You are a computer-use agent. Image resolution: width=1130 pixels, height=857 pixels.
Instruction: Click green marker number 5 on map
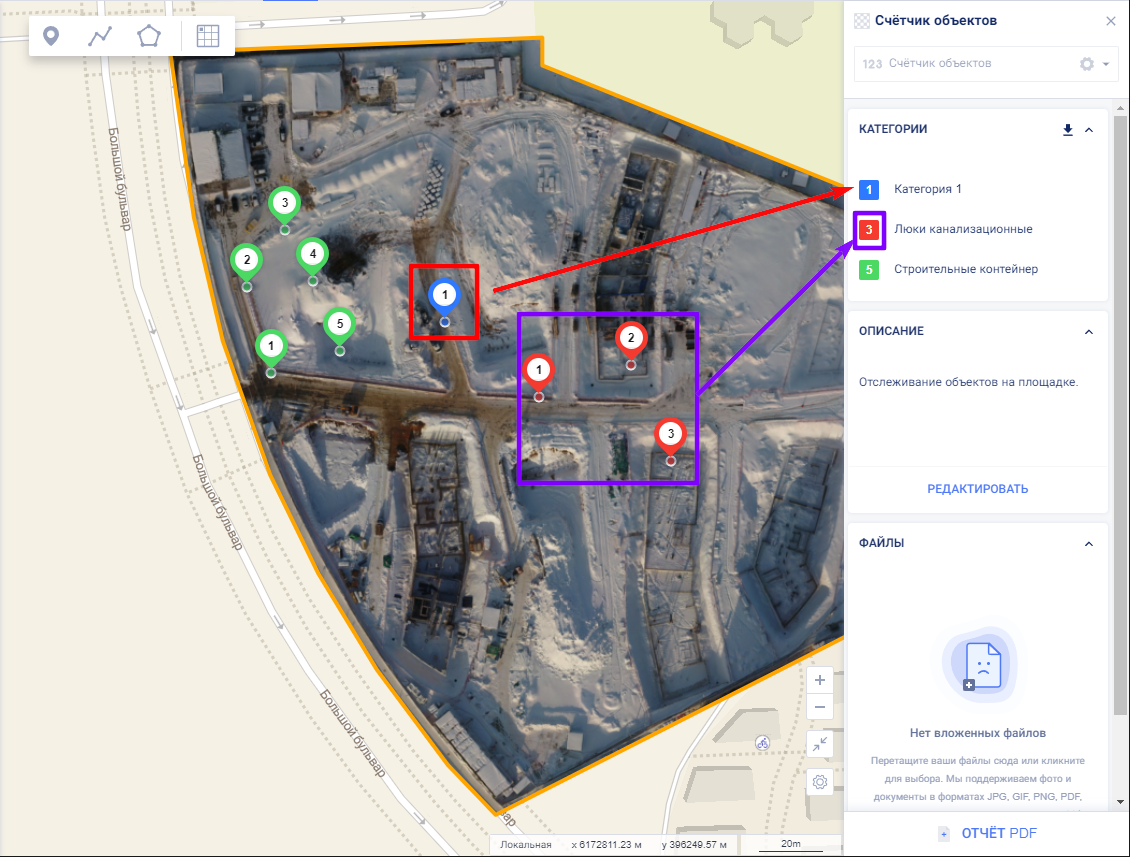[x=340, y=324]
